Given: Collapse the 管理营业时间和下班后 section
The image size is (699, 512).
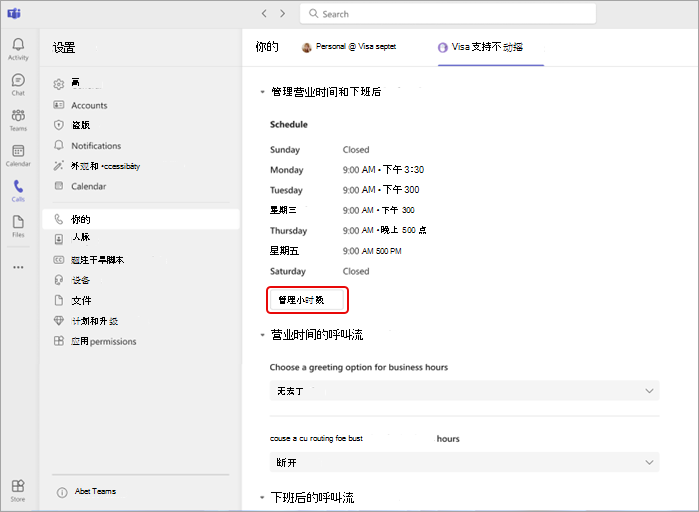Looking at the screenshot, I should [x=262, y=92].
